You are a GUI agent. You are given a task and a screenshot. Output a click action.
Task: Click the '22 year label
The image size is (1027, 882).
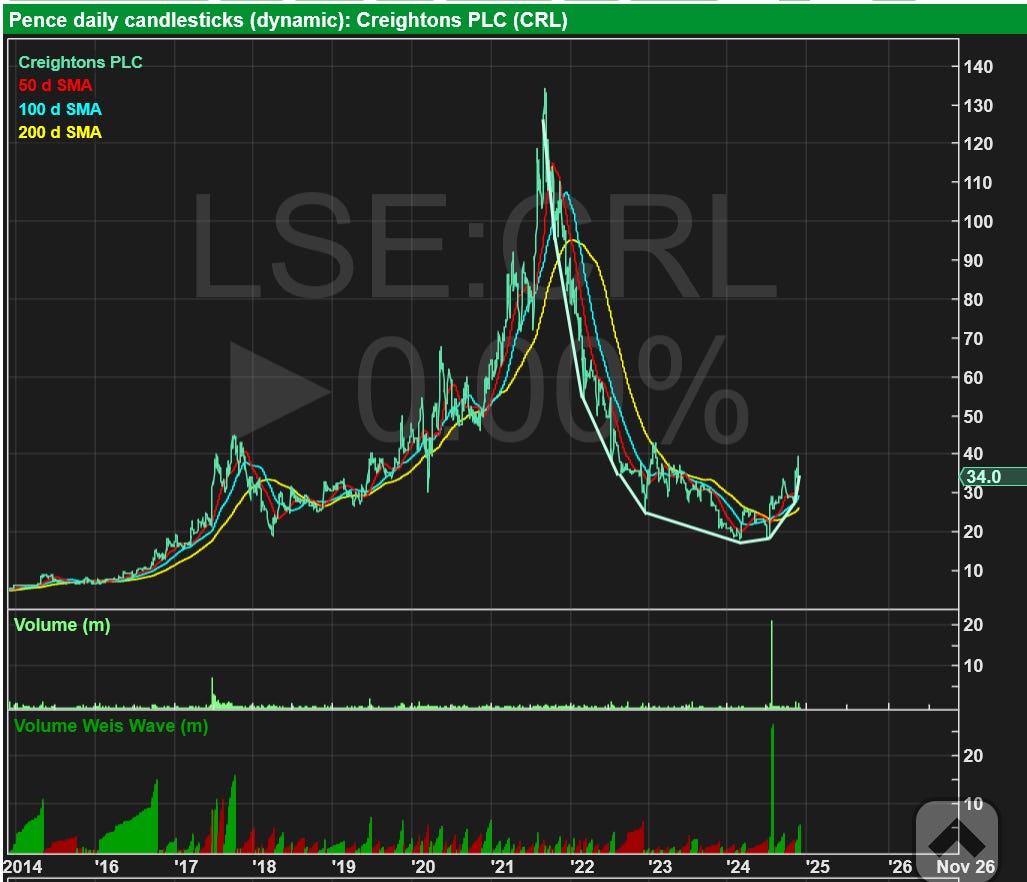coord(582,866)
